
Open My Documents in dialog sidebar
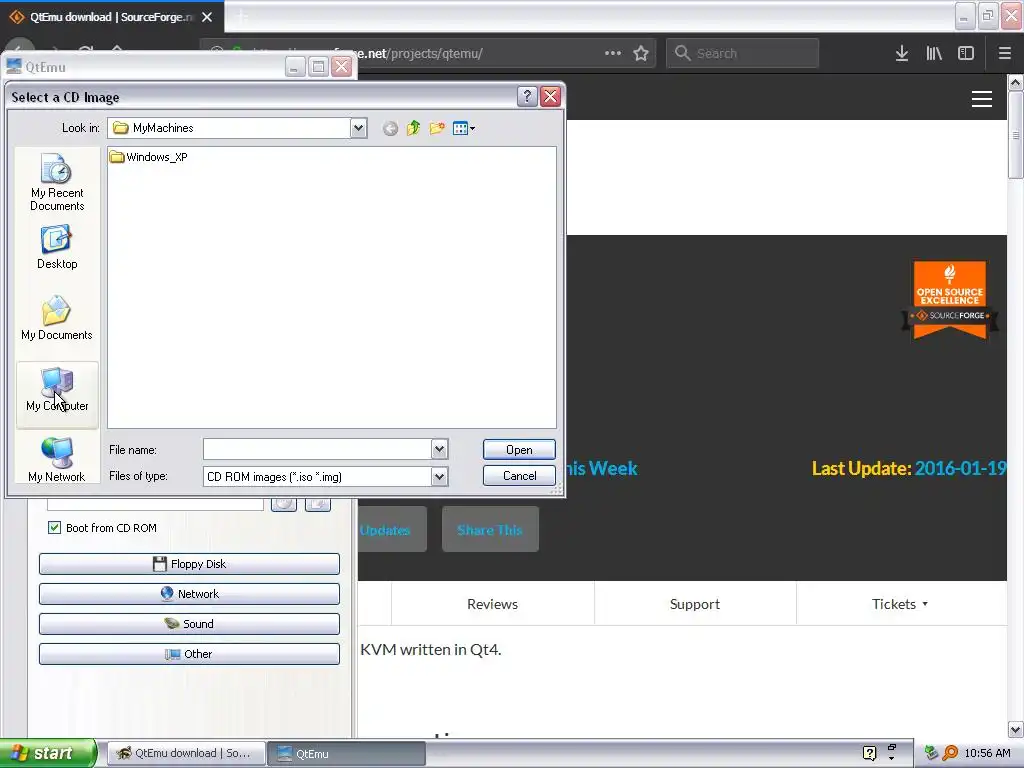pos(57,318)
